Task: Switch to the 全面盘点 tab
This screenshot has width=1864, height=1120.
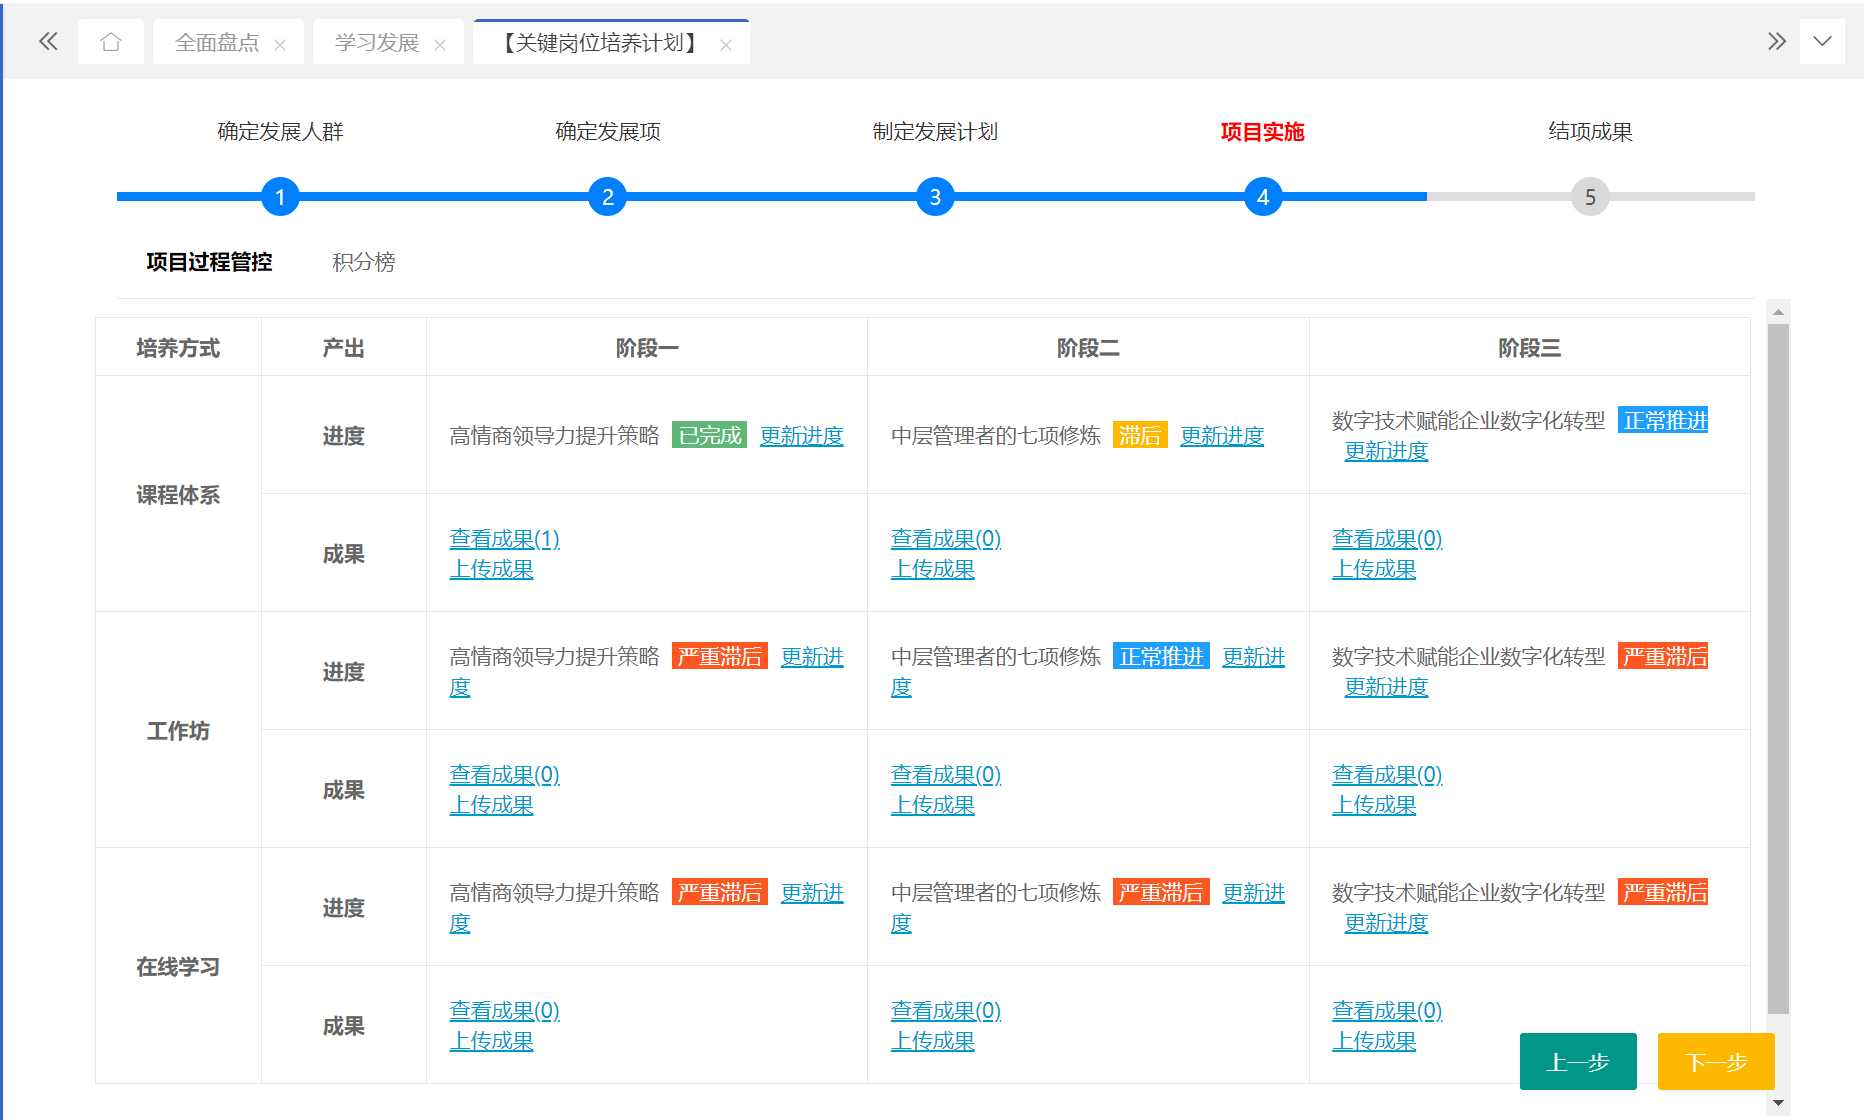Action: click(217, 43)
